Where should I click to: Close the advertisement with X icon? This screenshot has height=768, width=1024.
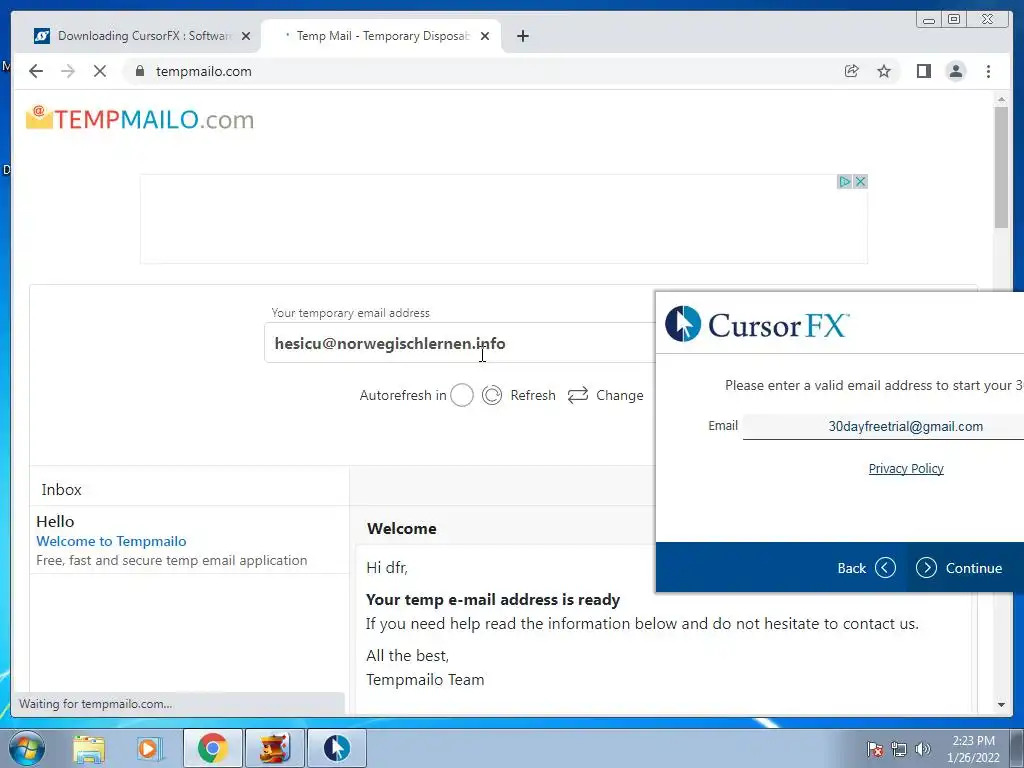[861, 182]
